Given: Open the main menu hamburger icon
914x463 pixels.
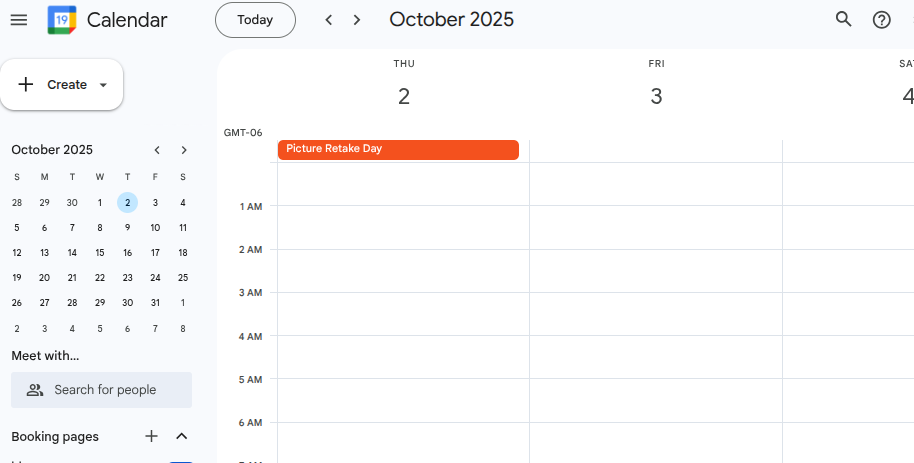Looking at the screenshot, I should pos(19,20).
